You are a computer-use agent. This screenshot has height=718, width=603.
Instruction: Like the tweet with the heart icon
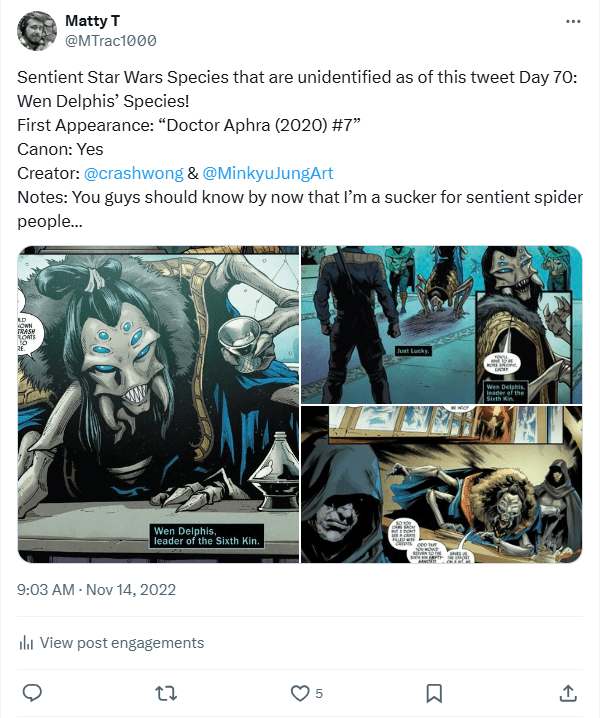pyautogui.click(x=299, y=692)
